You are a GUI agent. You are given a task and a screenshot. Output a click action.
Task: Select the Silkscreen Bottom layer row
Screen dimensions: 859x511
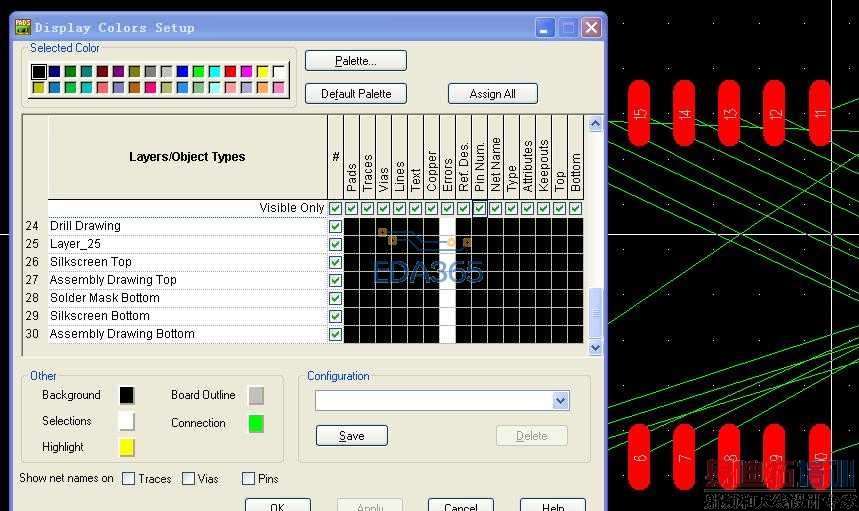[187, 317]
